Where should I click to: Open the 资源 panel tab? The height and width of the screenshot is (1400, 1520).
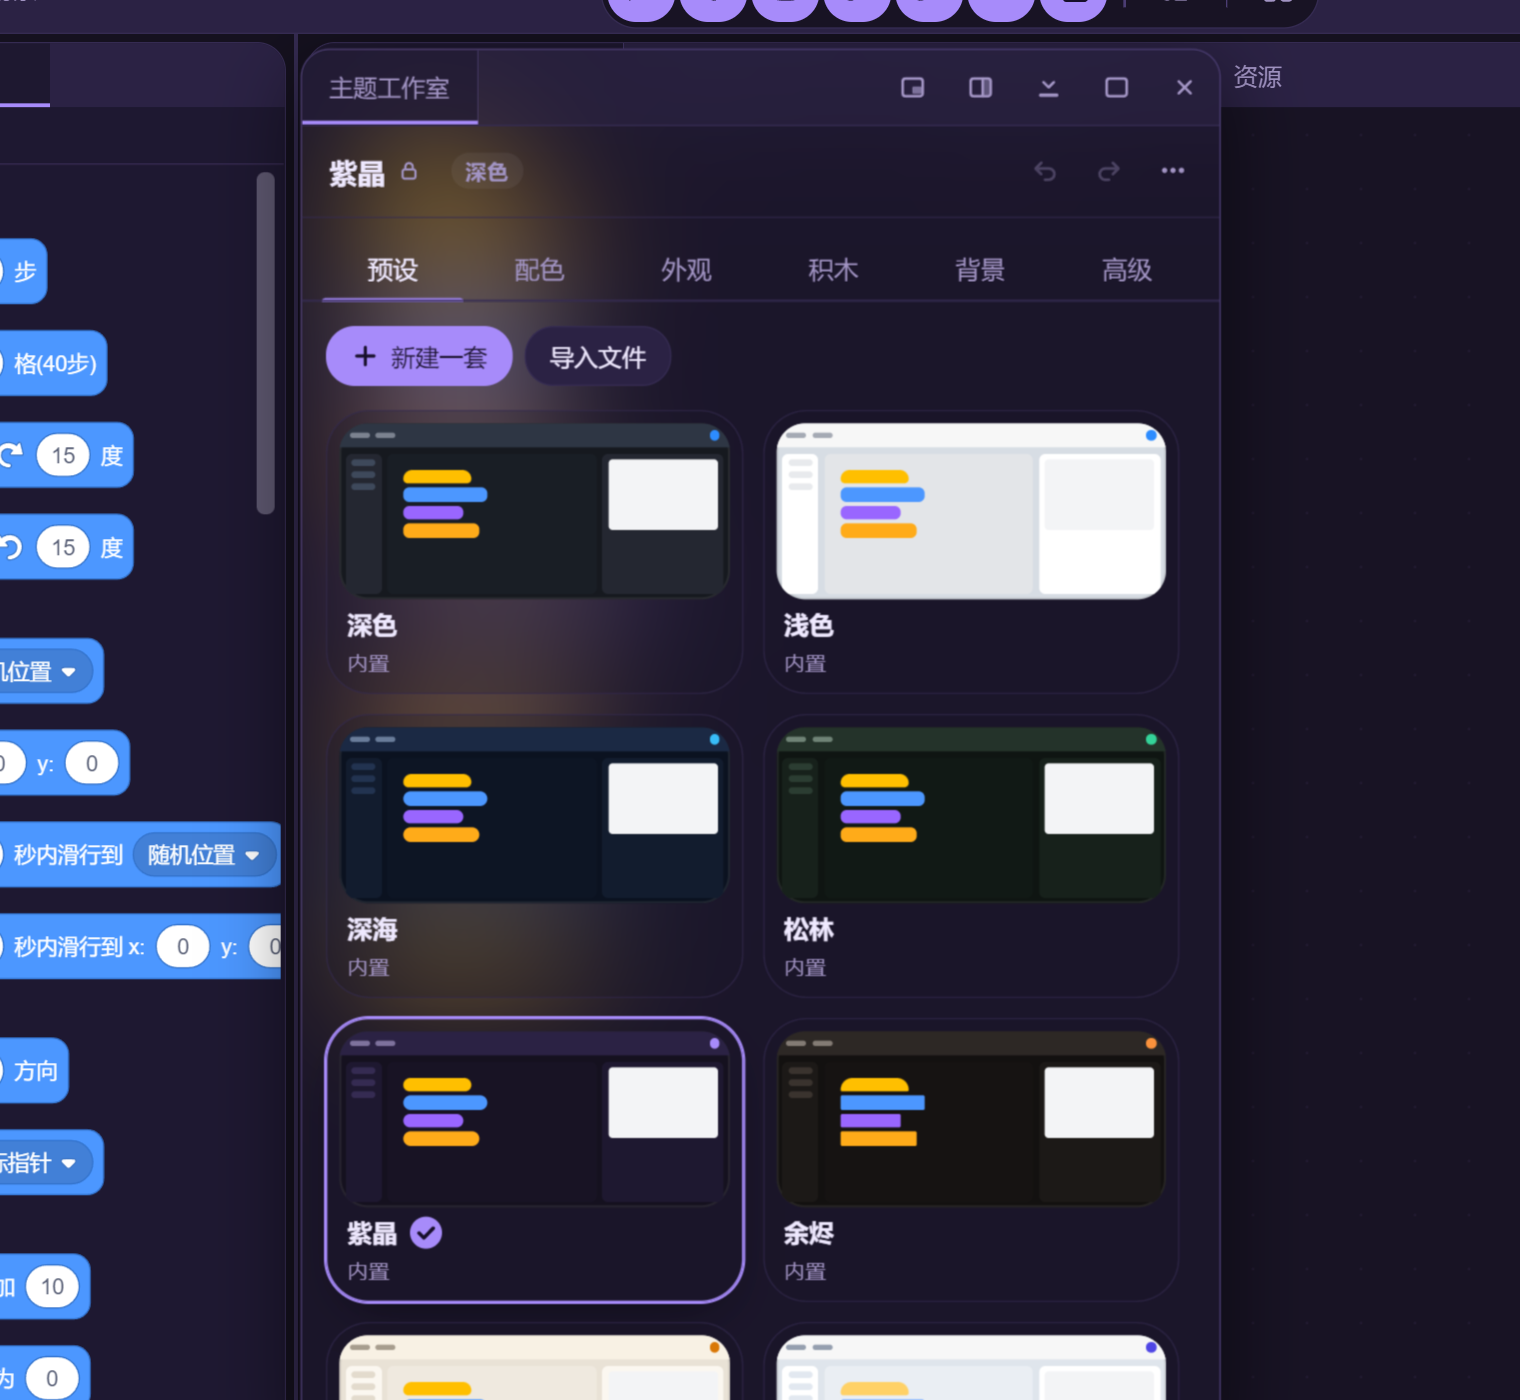1257,77
